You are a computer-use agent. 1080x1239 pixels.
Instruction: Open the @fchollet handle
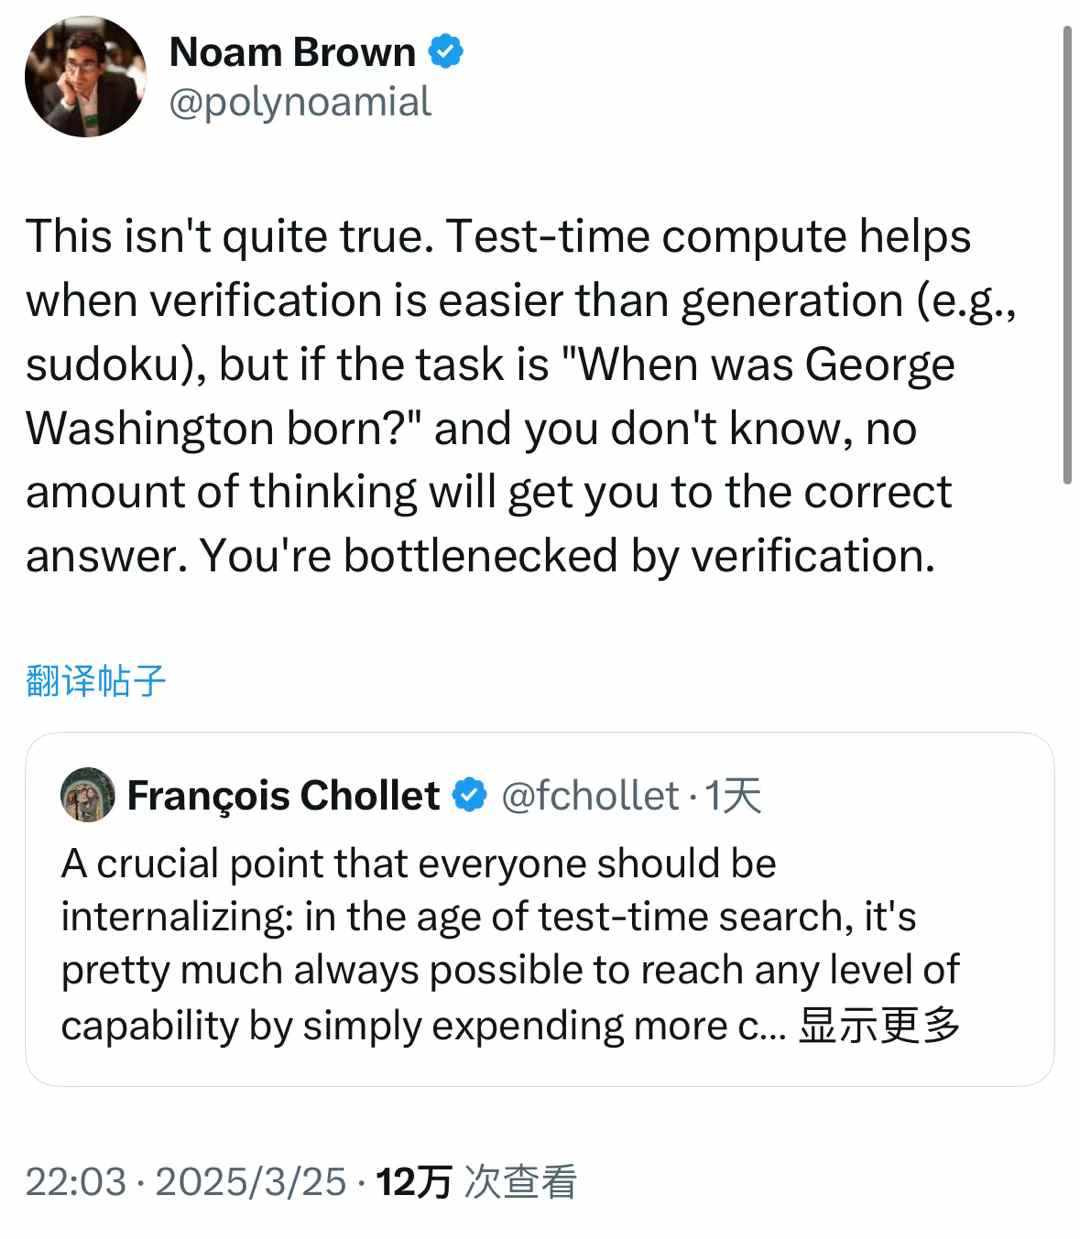[x=590, y=796]
